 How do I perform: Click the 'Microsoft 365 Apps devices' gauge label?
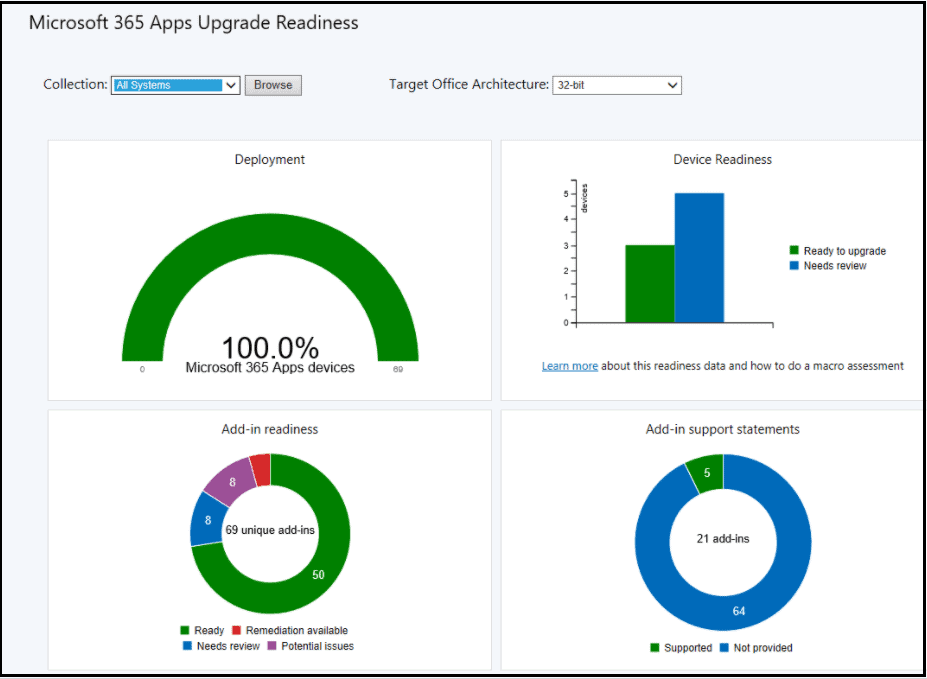click(x=270, y=368)
